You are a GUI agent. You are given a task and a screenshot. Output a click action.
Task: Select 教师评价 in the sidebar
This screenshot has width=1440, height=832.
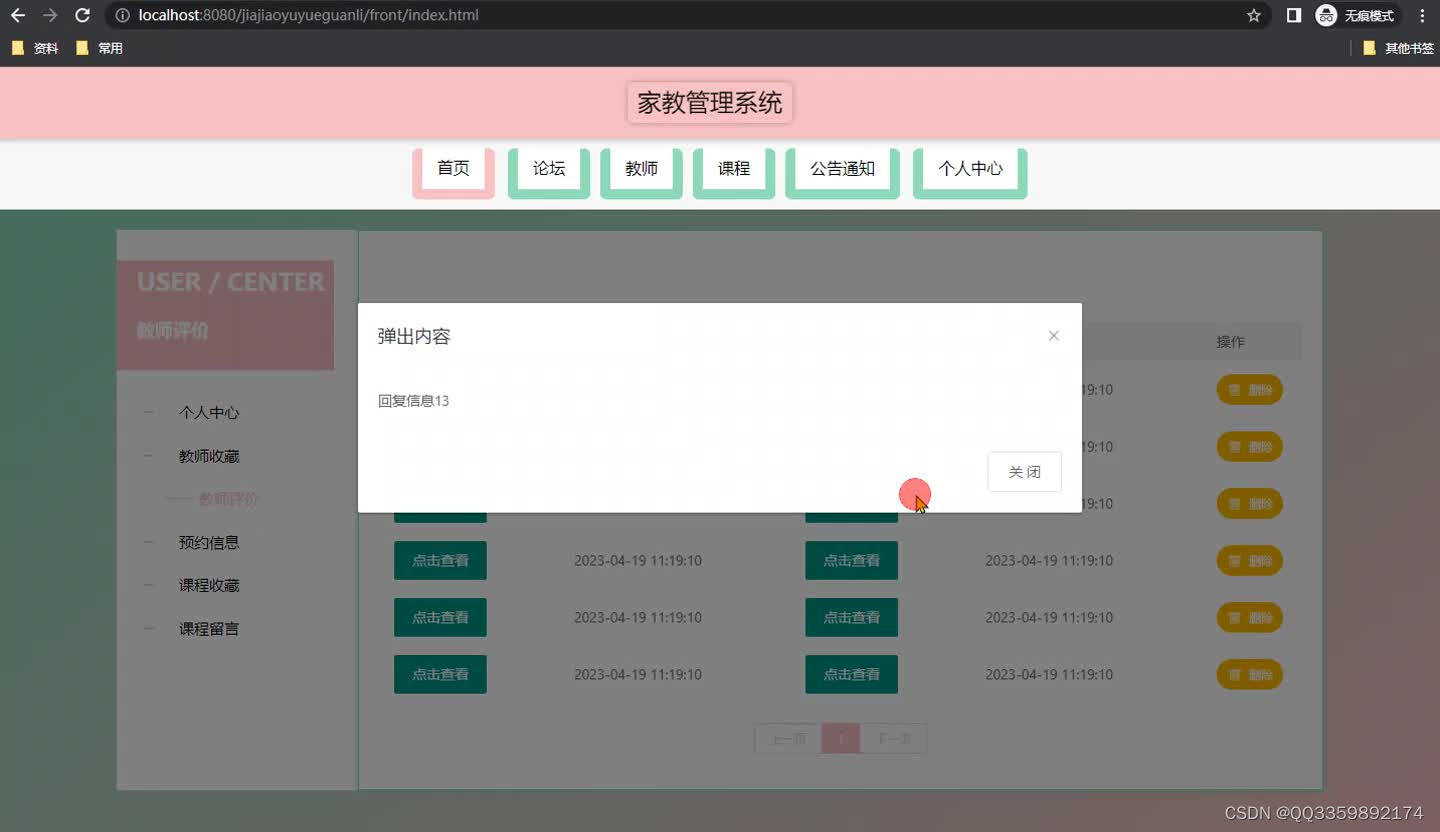229,499
